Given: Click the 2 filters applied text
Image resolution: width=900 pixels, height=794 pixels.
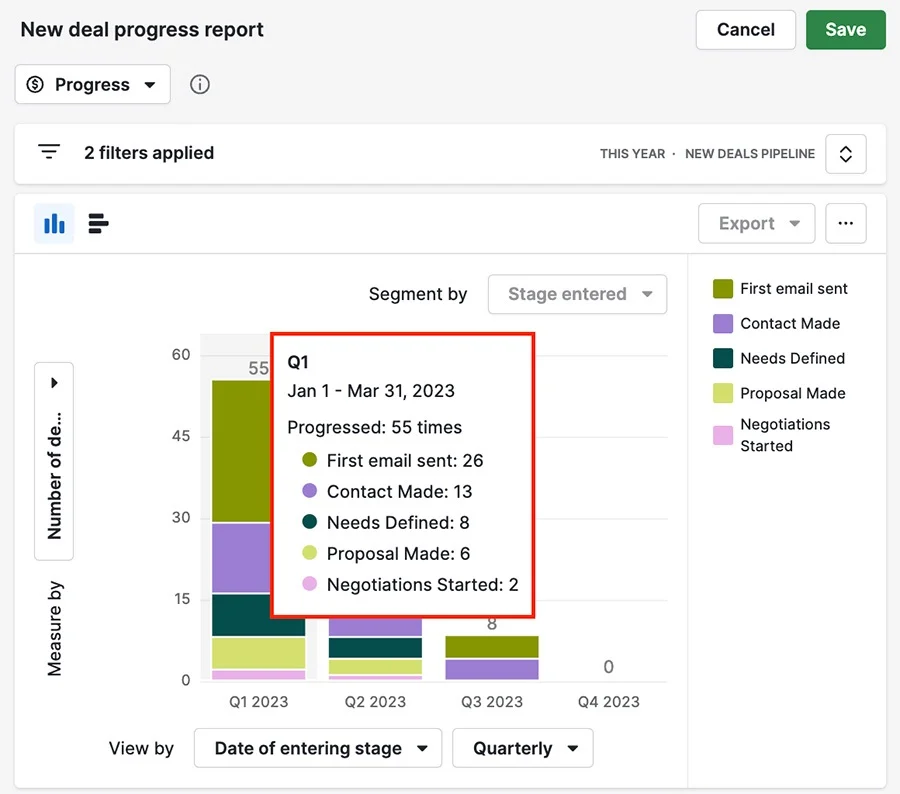Looking at the screenshot, I should [x=149, y=153].
